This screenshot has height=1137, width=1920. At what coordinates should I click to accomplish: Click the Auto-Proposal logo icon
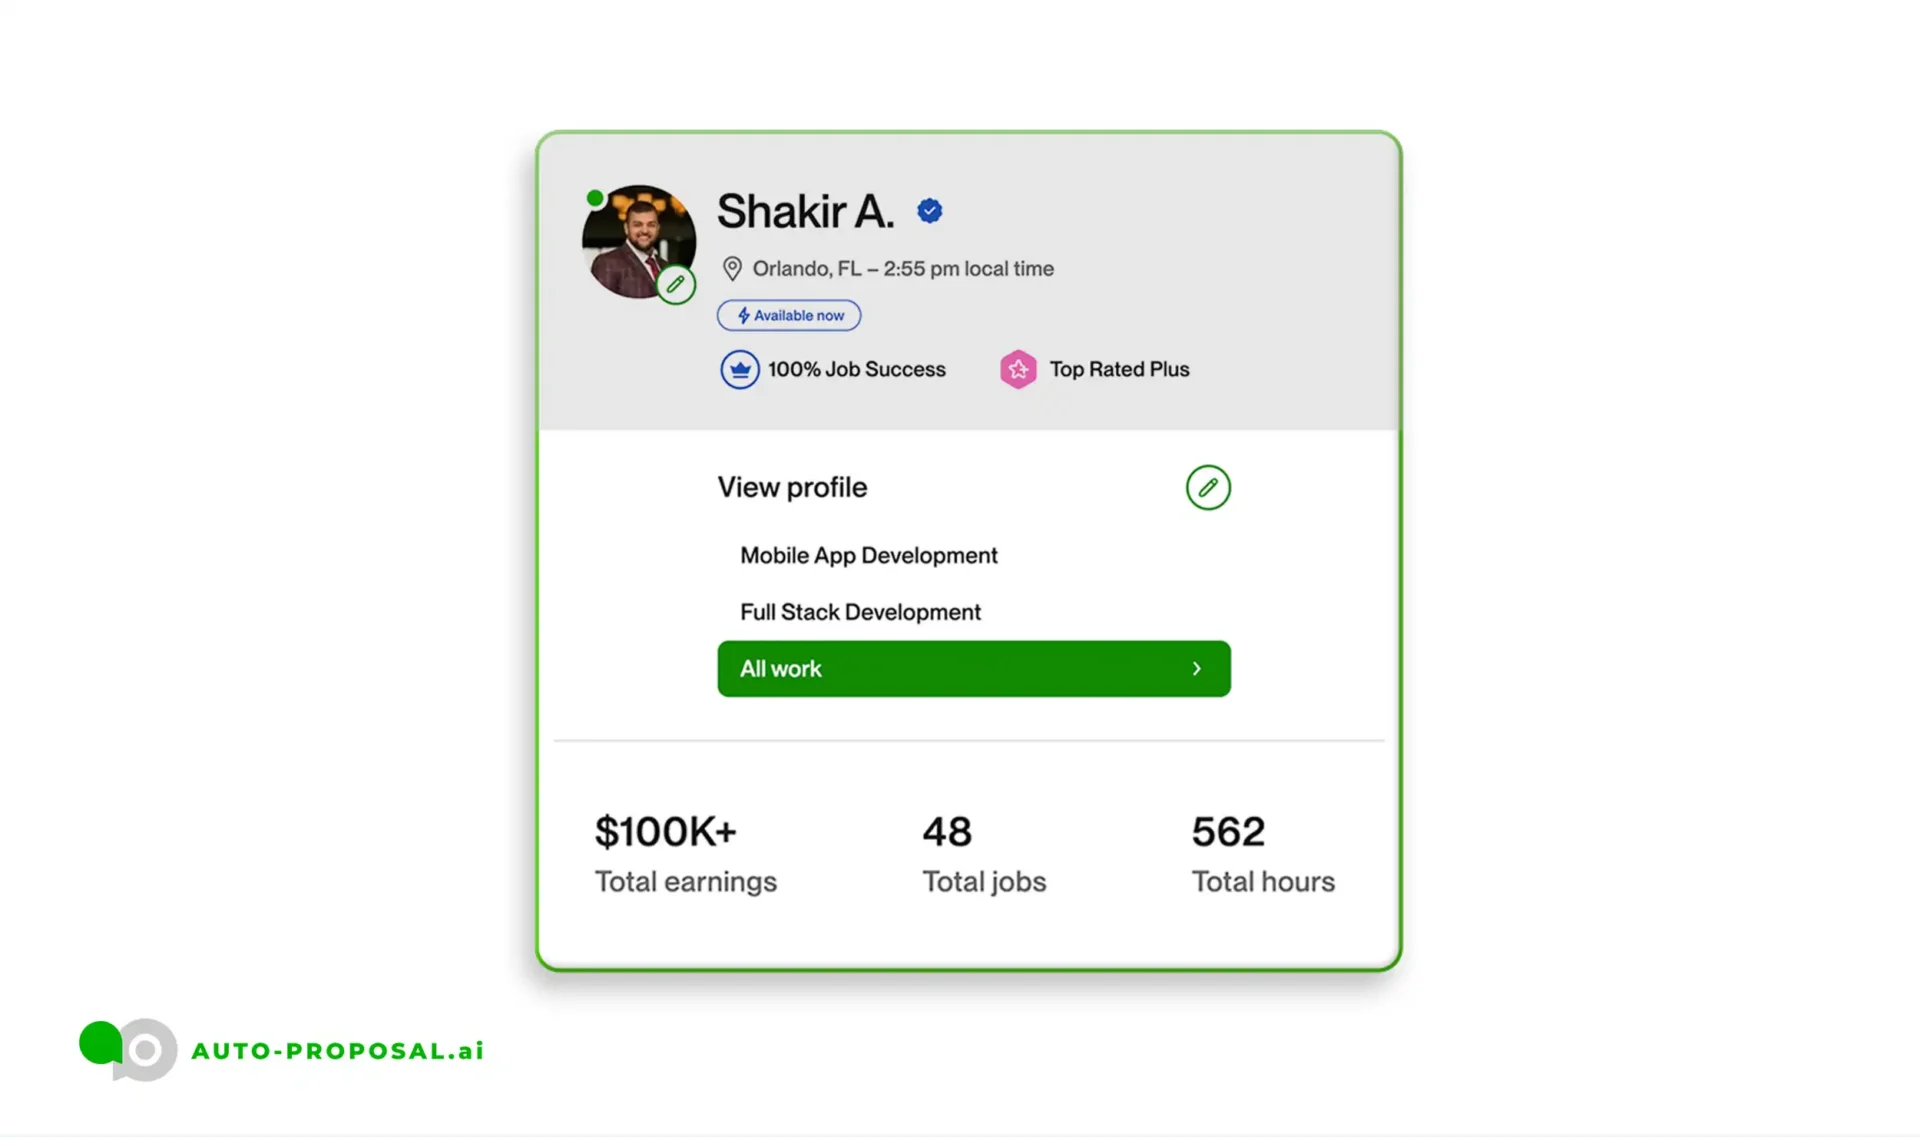(128, 1049)
